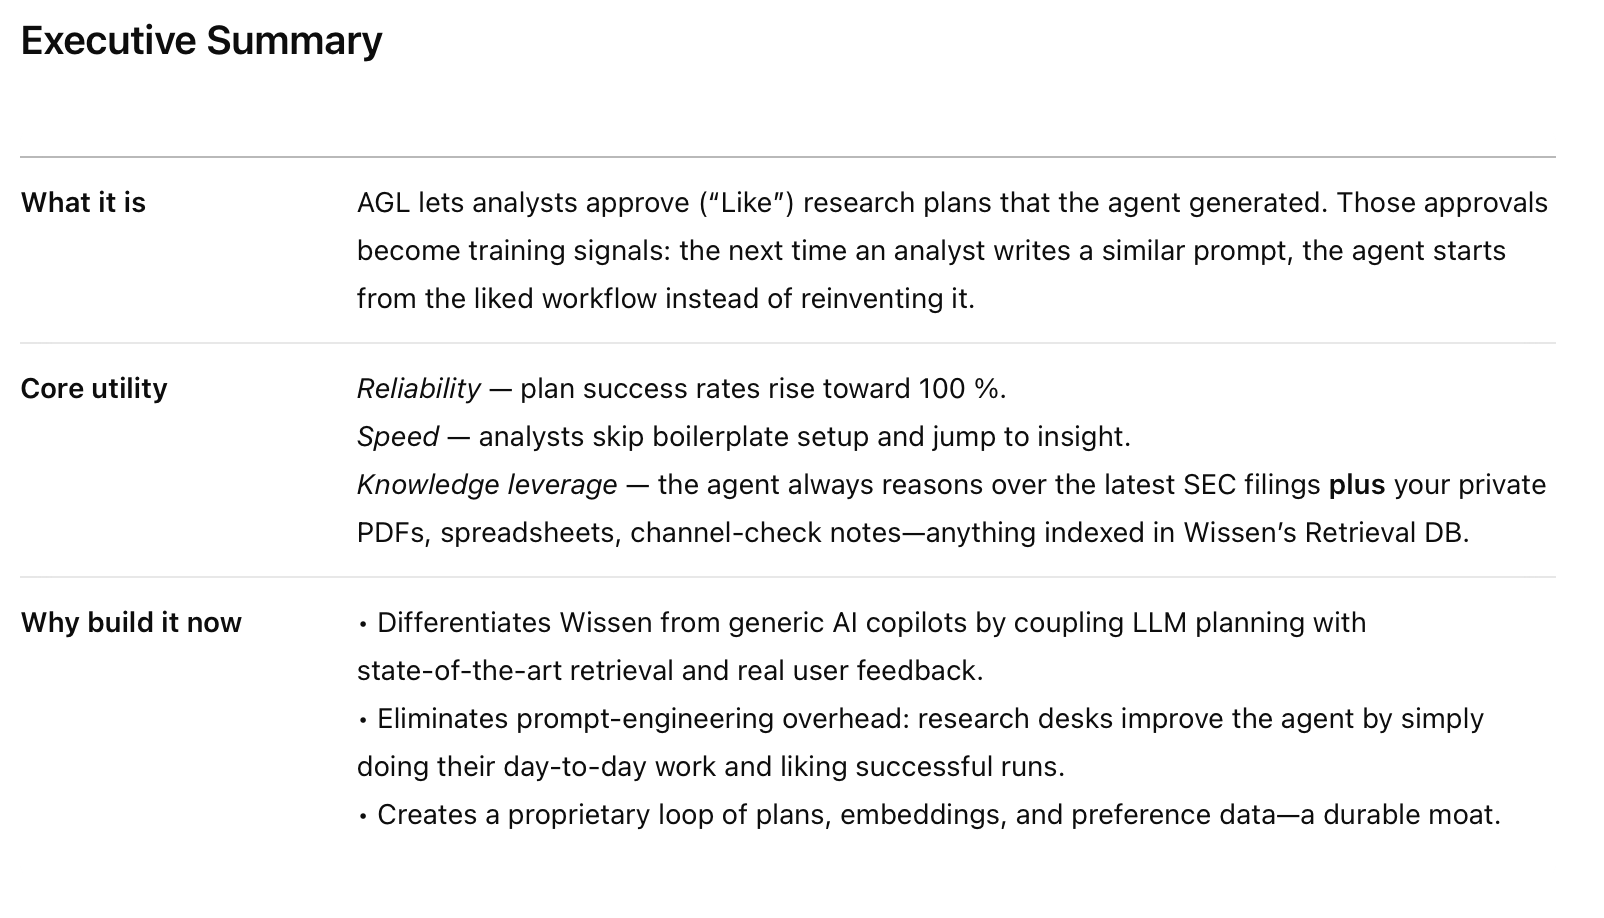Click the line 'from the liked workflow'
1604x918 pixels.
click(507, 299)
